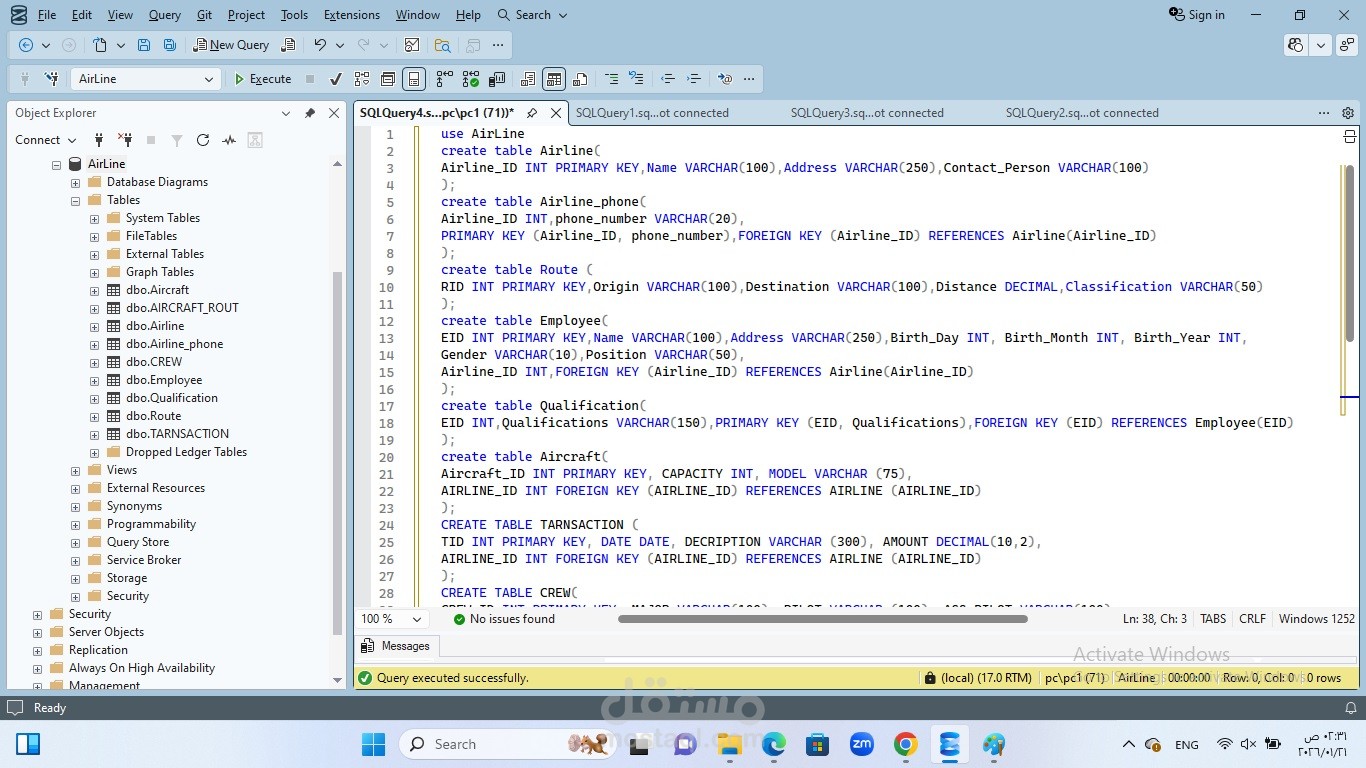1366x768 pixels.
Task: Click Object Explorer connect plug icon
Action: 99,140
